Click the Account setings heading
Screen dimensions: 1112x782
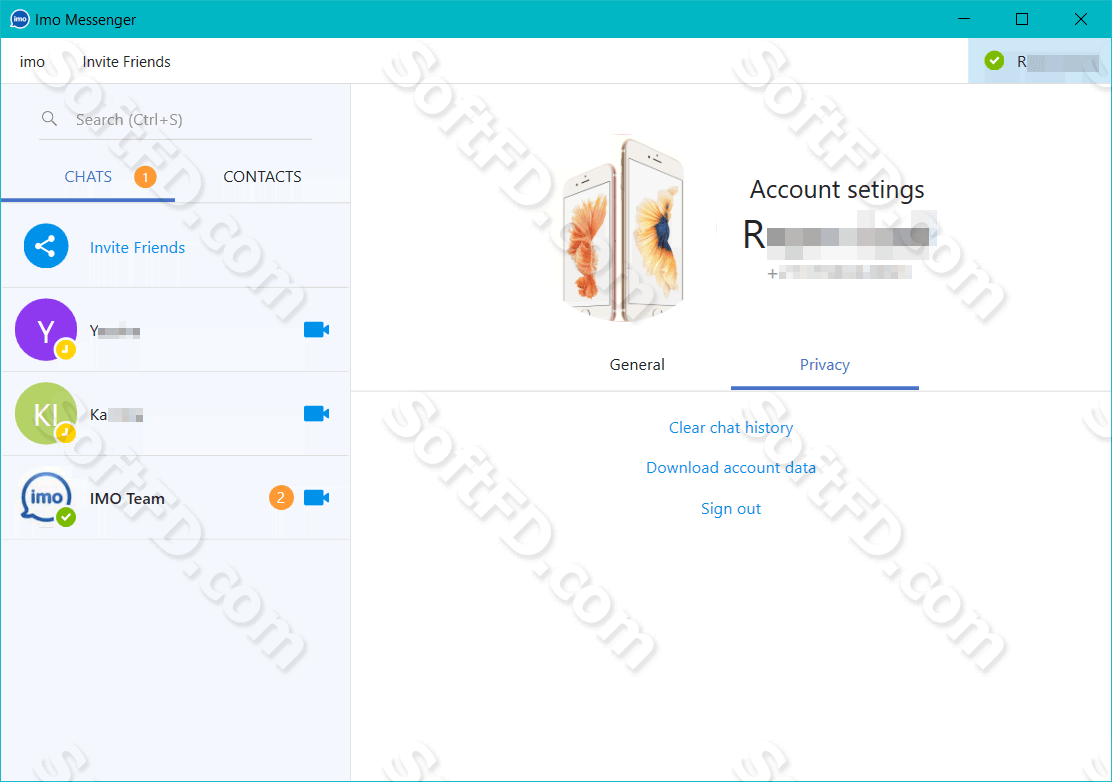coord(837,189)
